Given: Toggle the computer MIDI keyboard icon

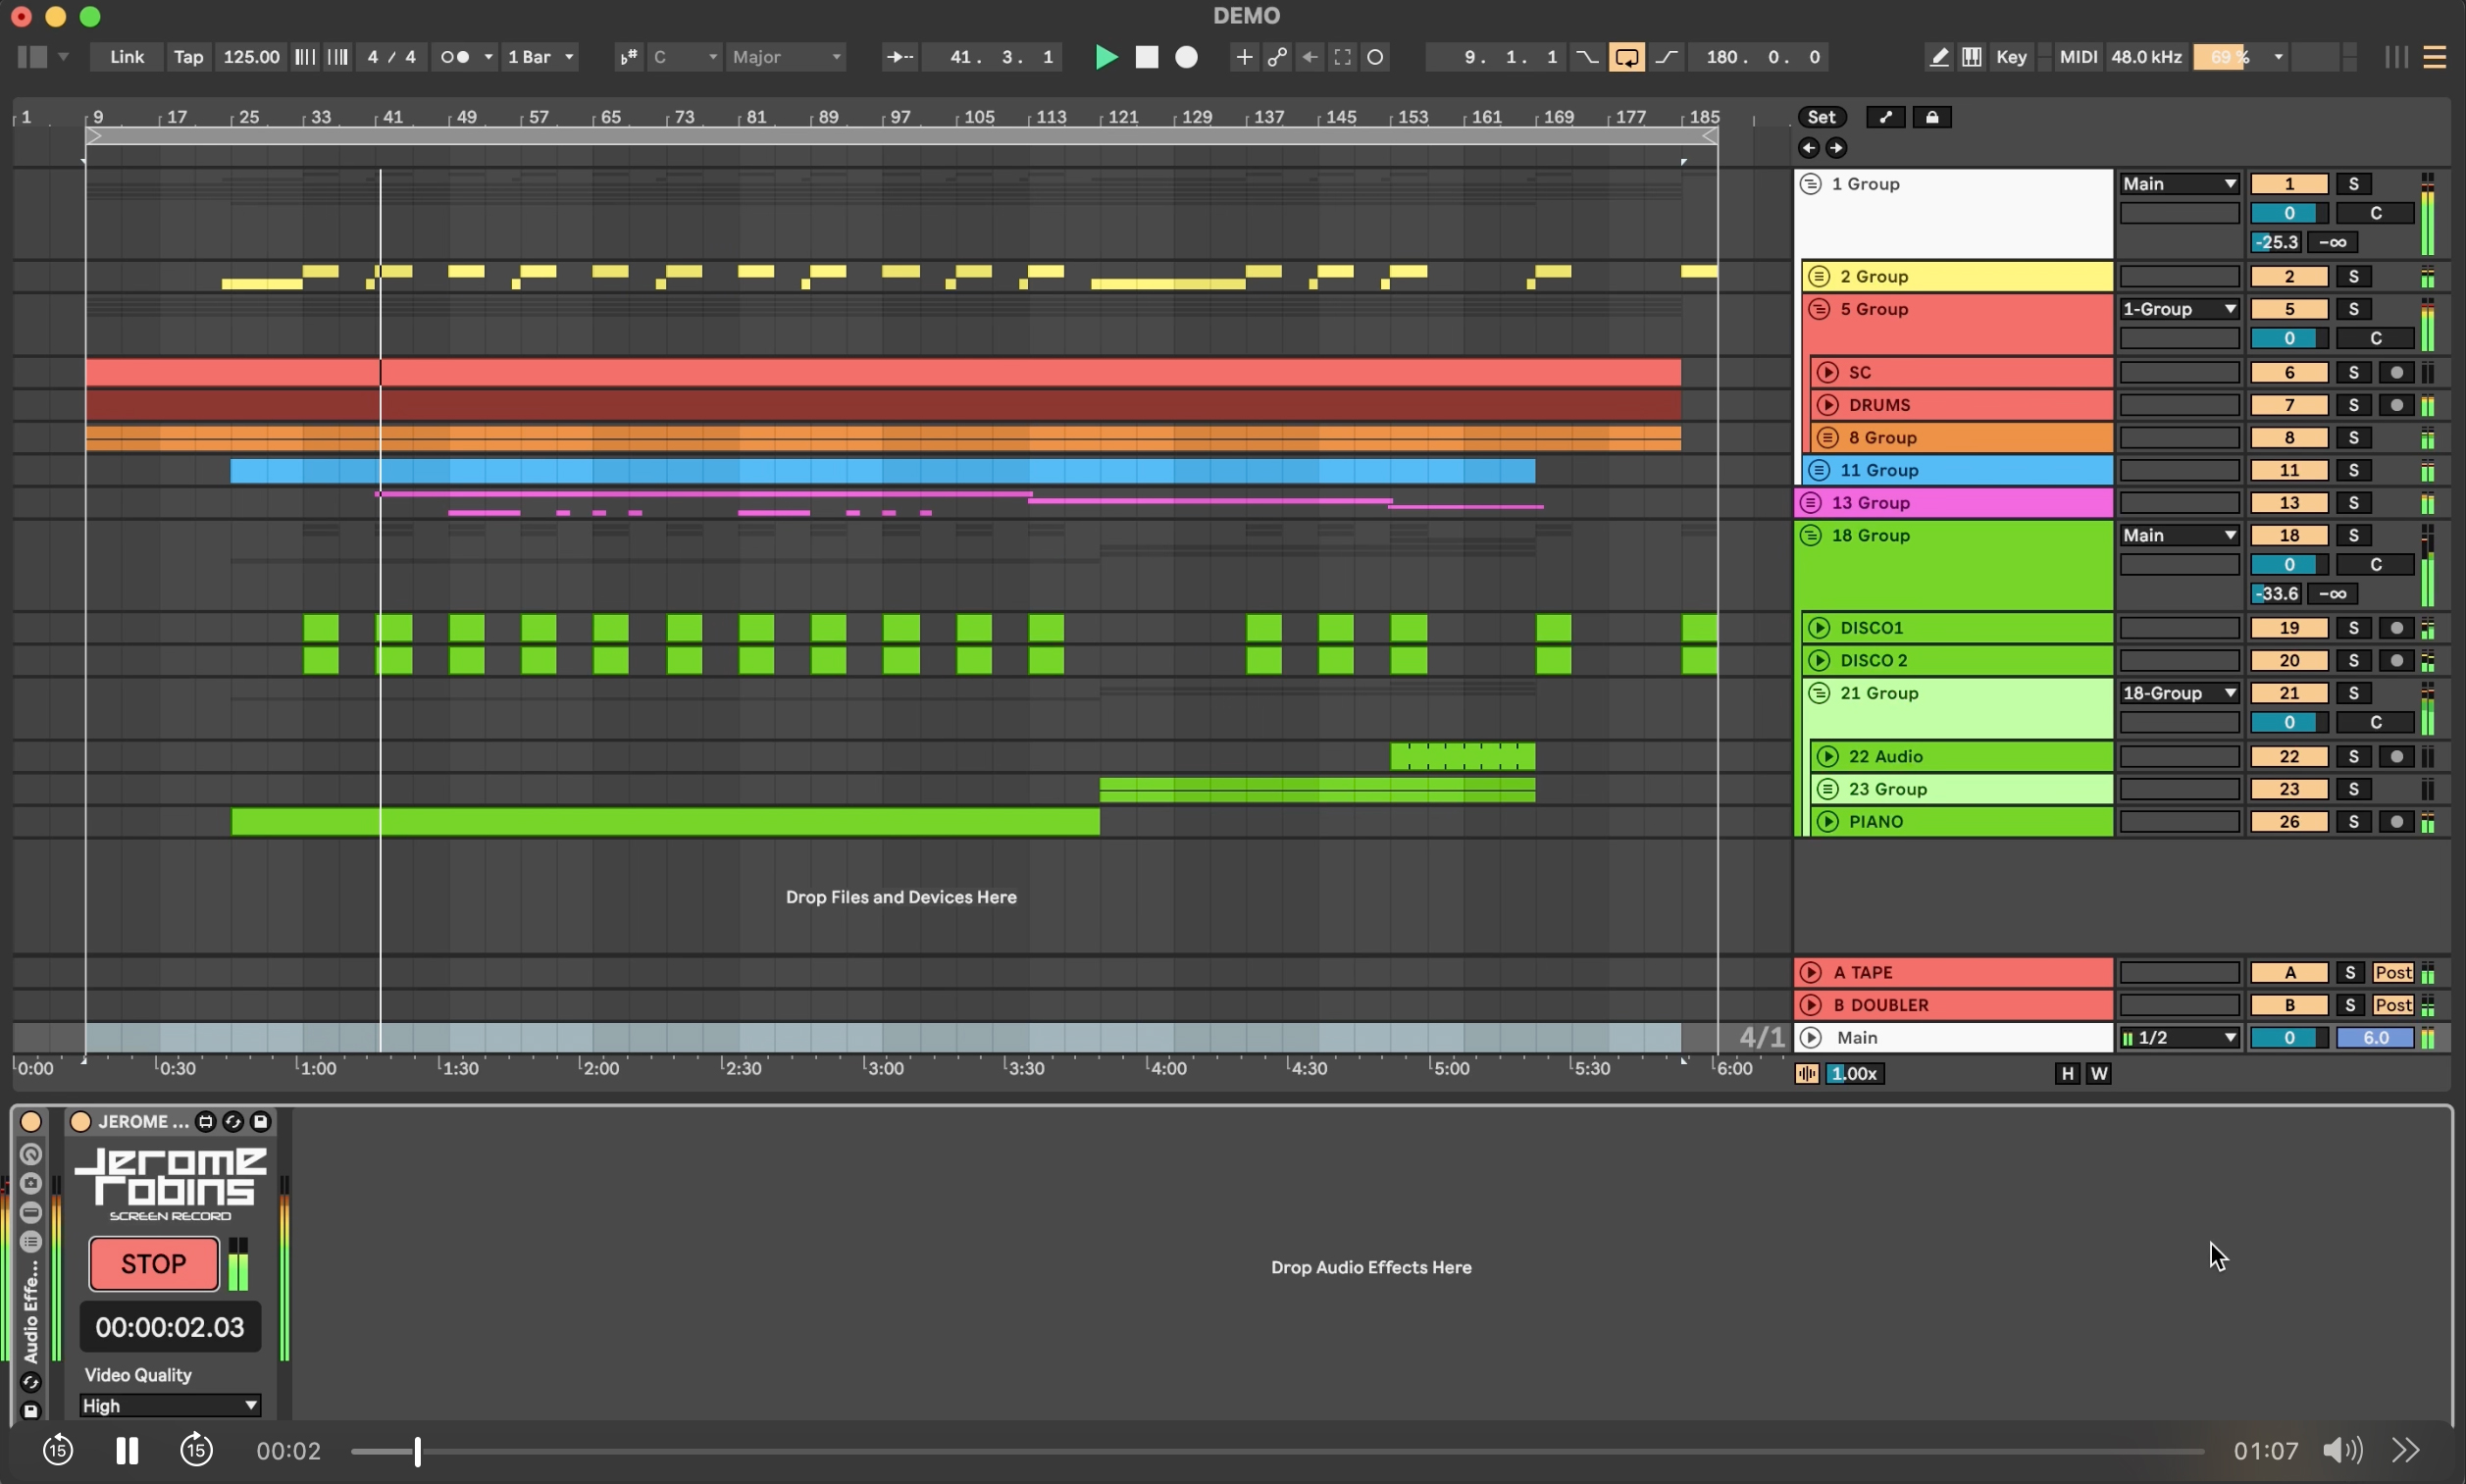Looking at the screenshot, I should pyautogui.click(x=1971, y=57).
